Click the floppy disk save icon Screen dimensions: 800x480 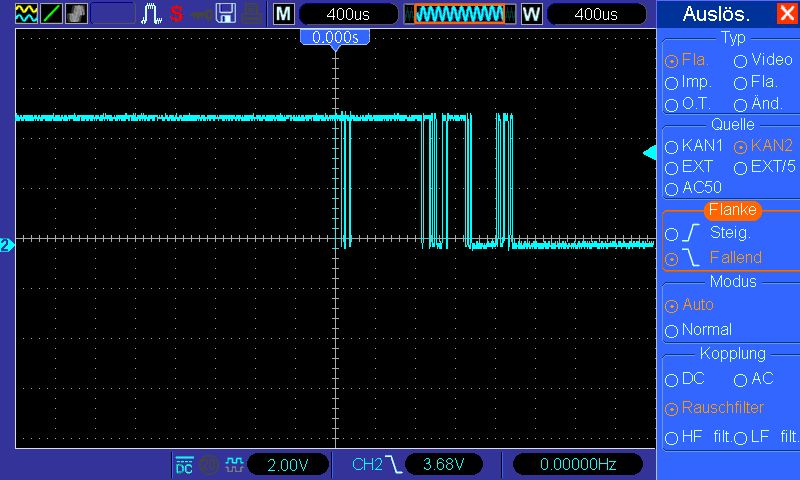pyautogui.click(x=226, y=14)
